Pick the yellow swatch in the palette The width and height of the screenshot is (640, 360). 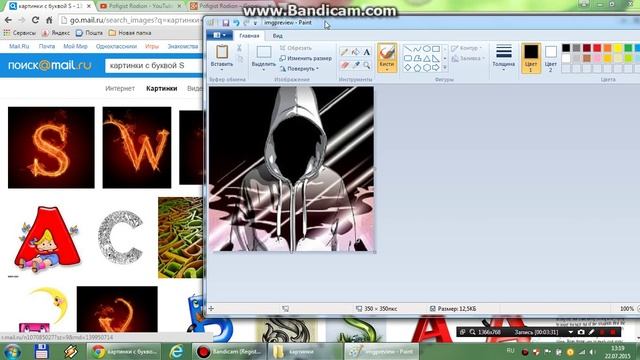pos(618,48)
